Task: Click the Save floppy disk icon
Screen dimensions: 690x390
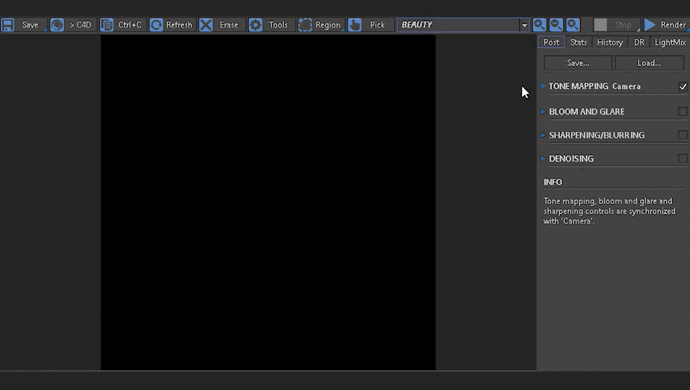Action: [7, 25]
